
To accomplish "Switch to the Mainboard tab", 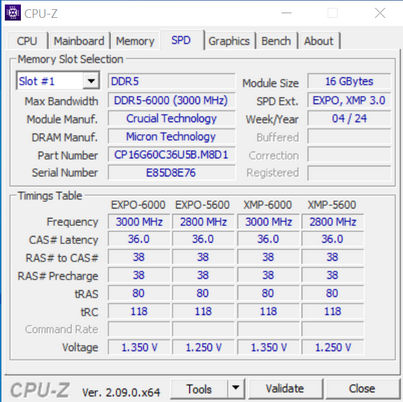I will pyautogui.click(x=79, y=41).
